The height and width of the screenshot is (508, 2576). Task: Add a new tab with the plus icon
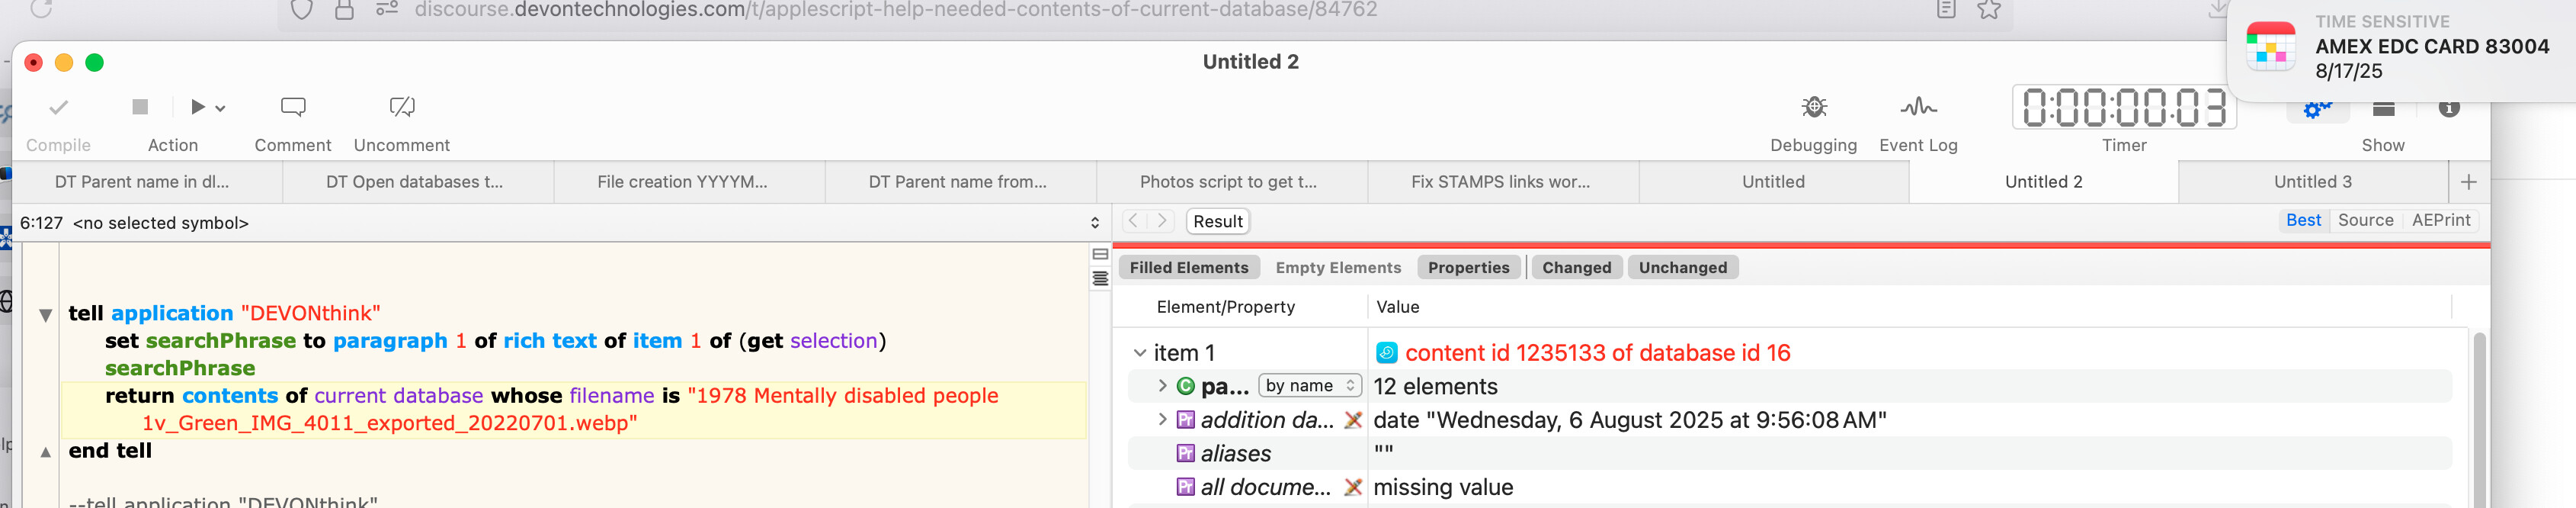click(x=2468, y=182)
